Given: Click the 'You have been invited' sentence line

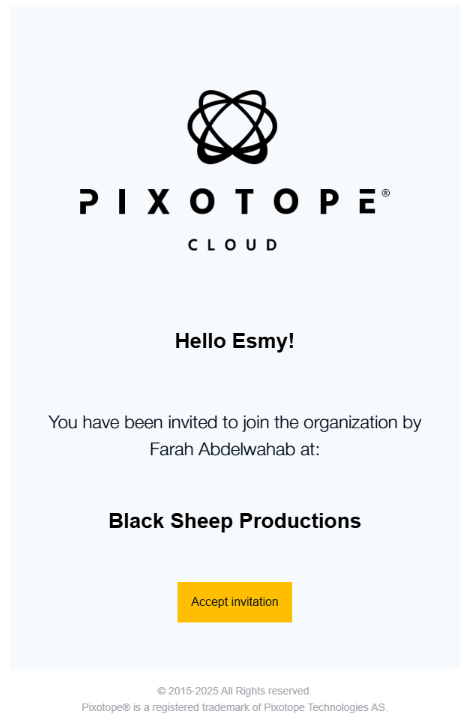Looking at the screenshot, I should pyautogui.click(x=234, y=422).
